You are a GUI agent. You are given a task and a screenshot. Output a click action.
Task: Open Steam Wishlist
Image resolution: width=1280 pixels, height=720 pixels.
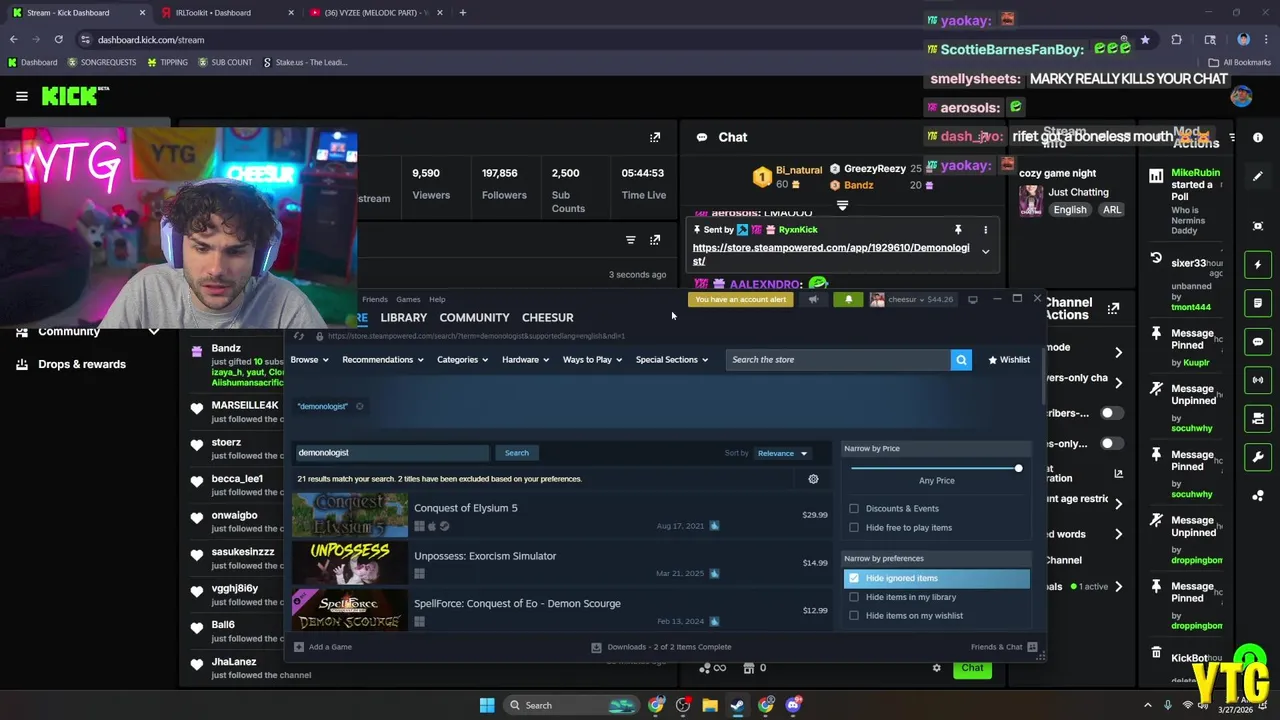click(1009, 360)
